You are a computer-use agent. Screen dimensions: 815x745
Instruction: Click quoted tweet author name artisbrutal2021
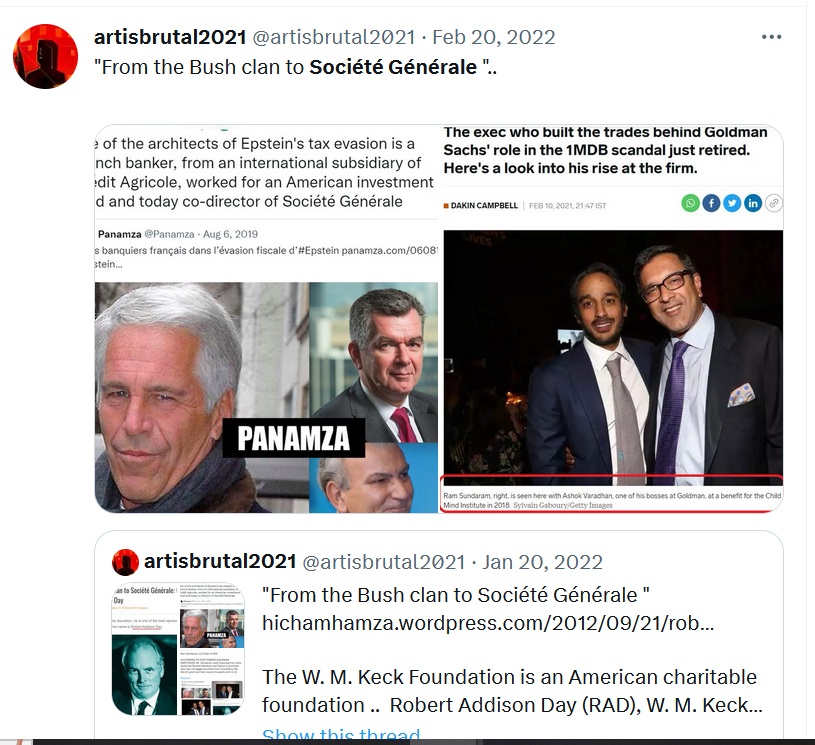coord(220,561)
